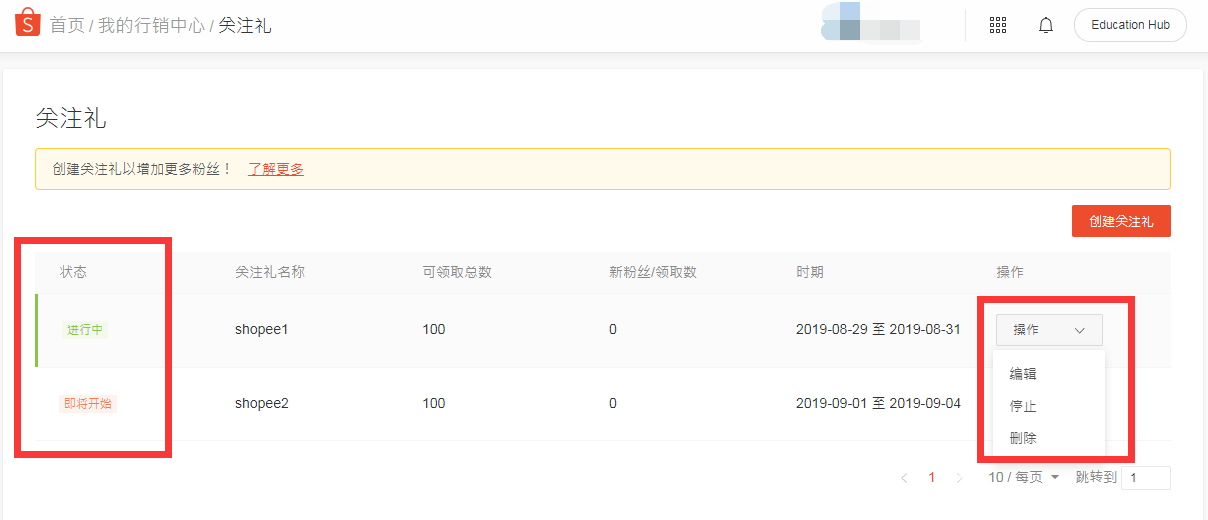Click the 操作 column header
The width and height of the screenshot is (1208, 520).
point(1010,272)
